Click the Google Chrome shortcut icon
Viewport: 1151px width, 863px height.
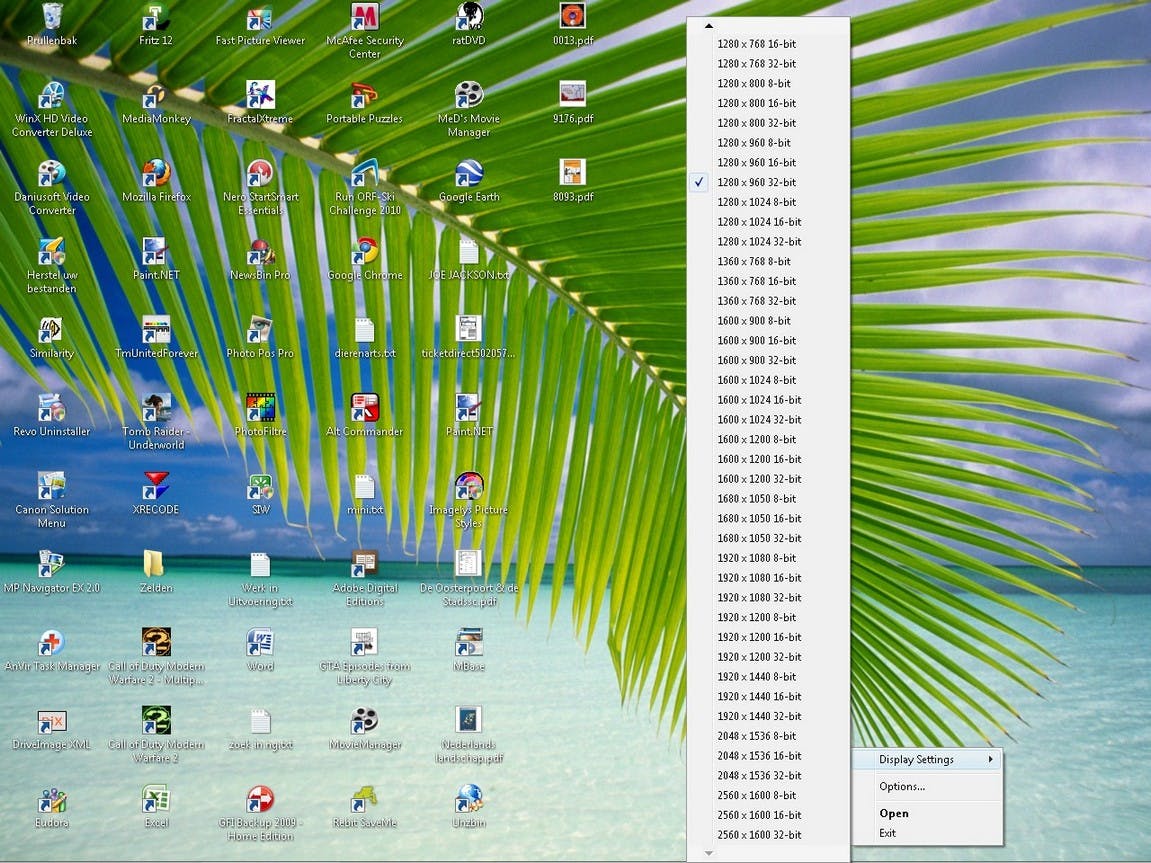(365, 259)
